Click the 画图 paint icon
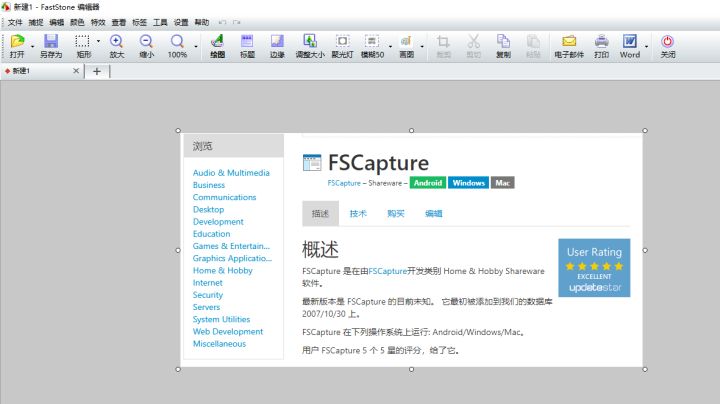The height and width of the screenshot is (404, 720). (x=406, y=41)
